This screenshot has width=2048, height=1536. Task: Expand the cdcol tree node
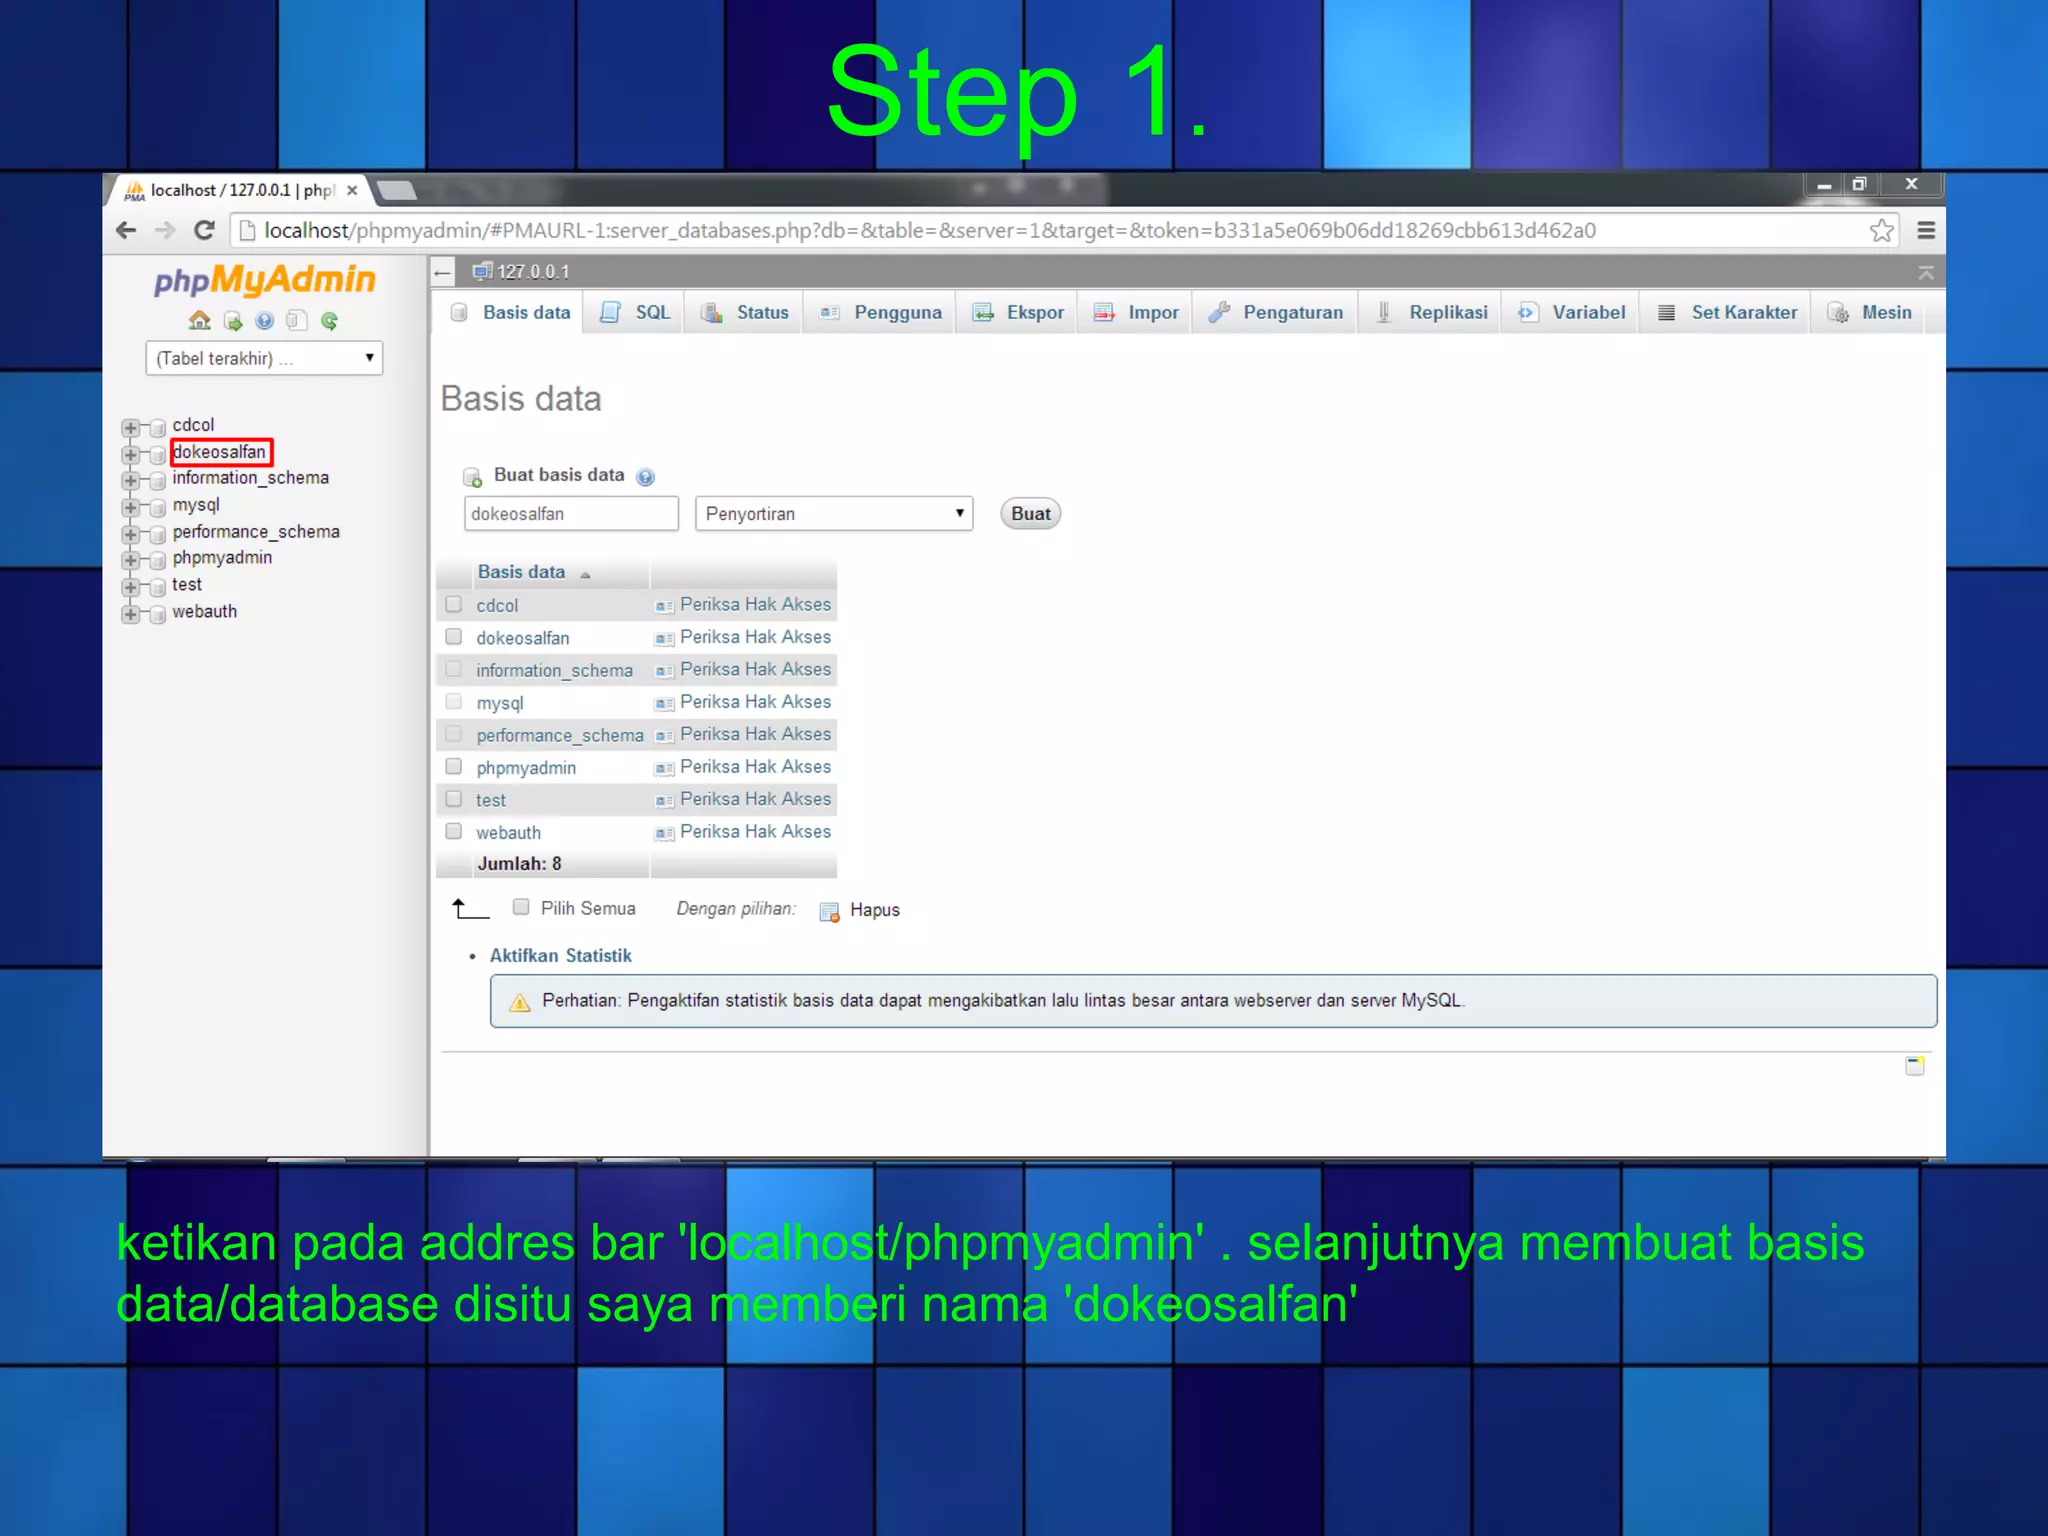130,428
